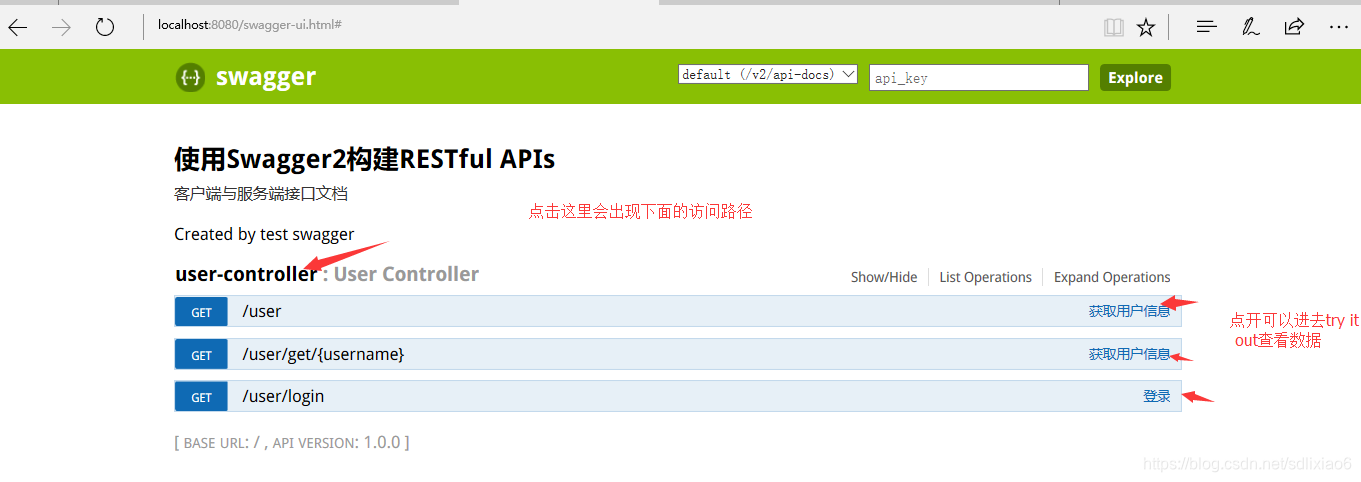Click 登录 description on /user/login row
Image resolution: width=1361 pixels, height=482 pixels.
point(1157,396)
